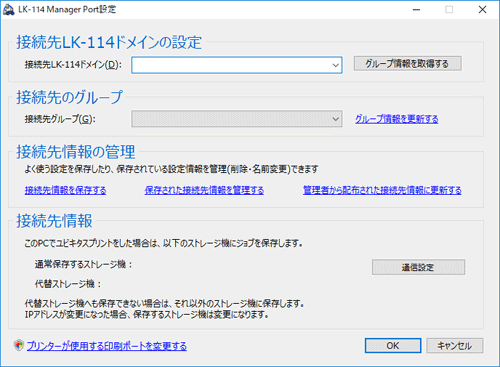This screenshot has height=367, width=500.
Task: Click the 接続先グループ(G): label
Action: pyautogui.click(x=60, y=119)
